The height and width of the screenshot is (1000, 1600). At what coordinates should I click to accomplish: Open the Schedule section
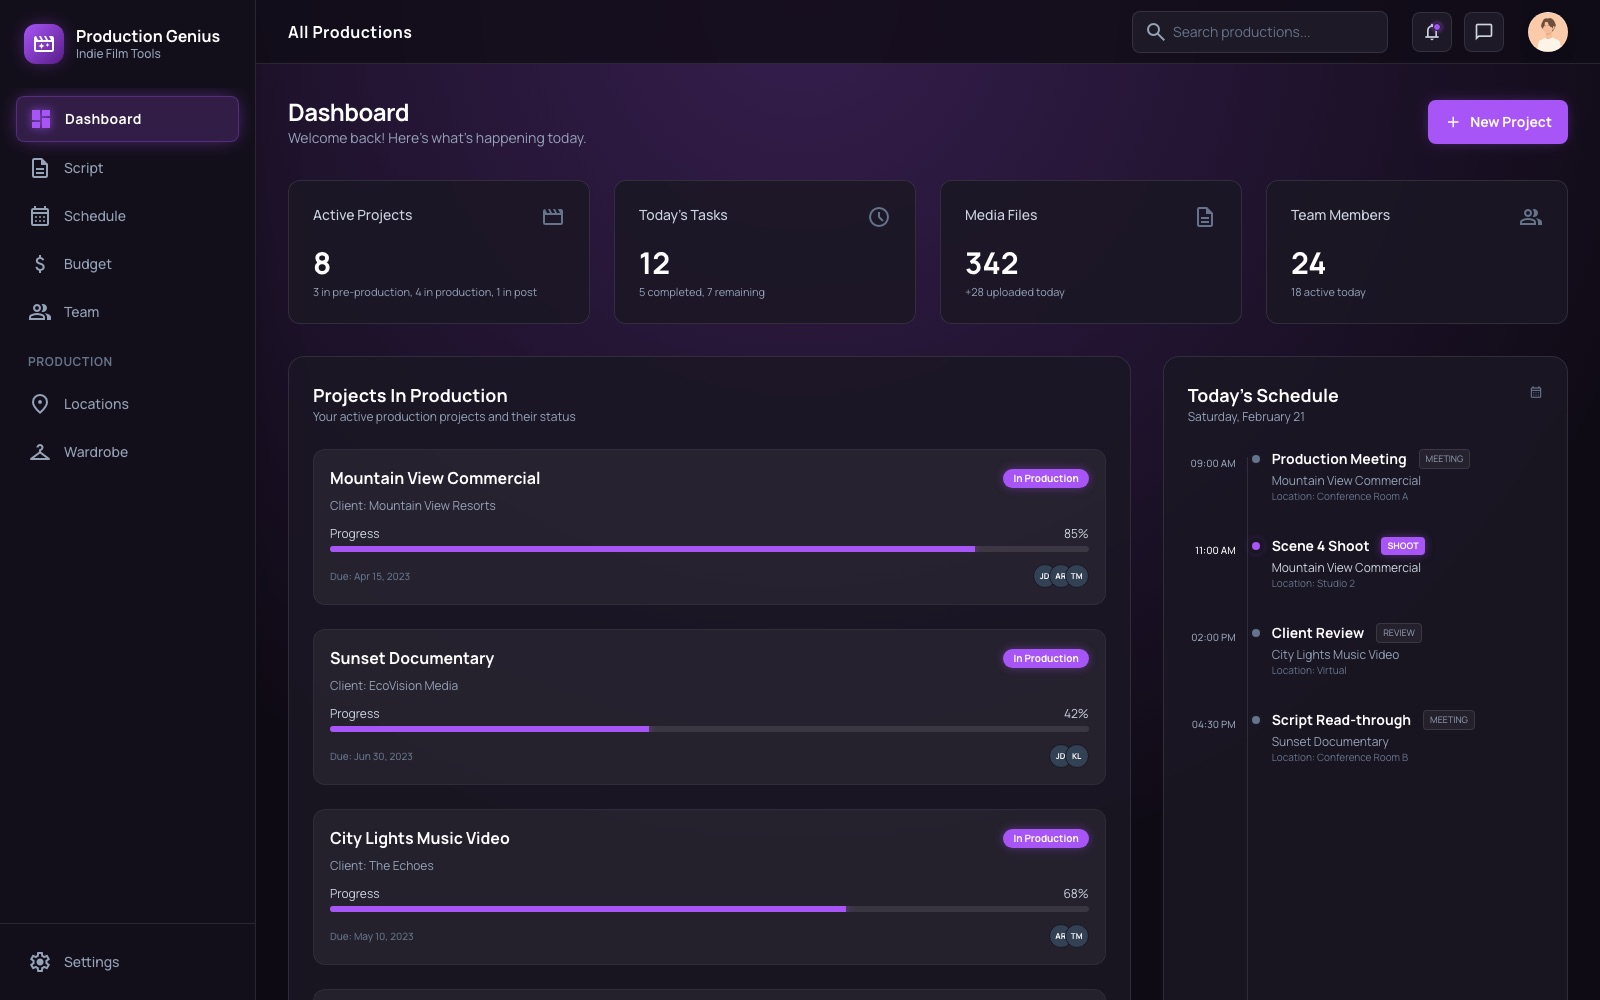(x=127, y=216)
